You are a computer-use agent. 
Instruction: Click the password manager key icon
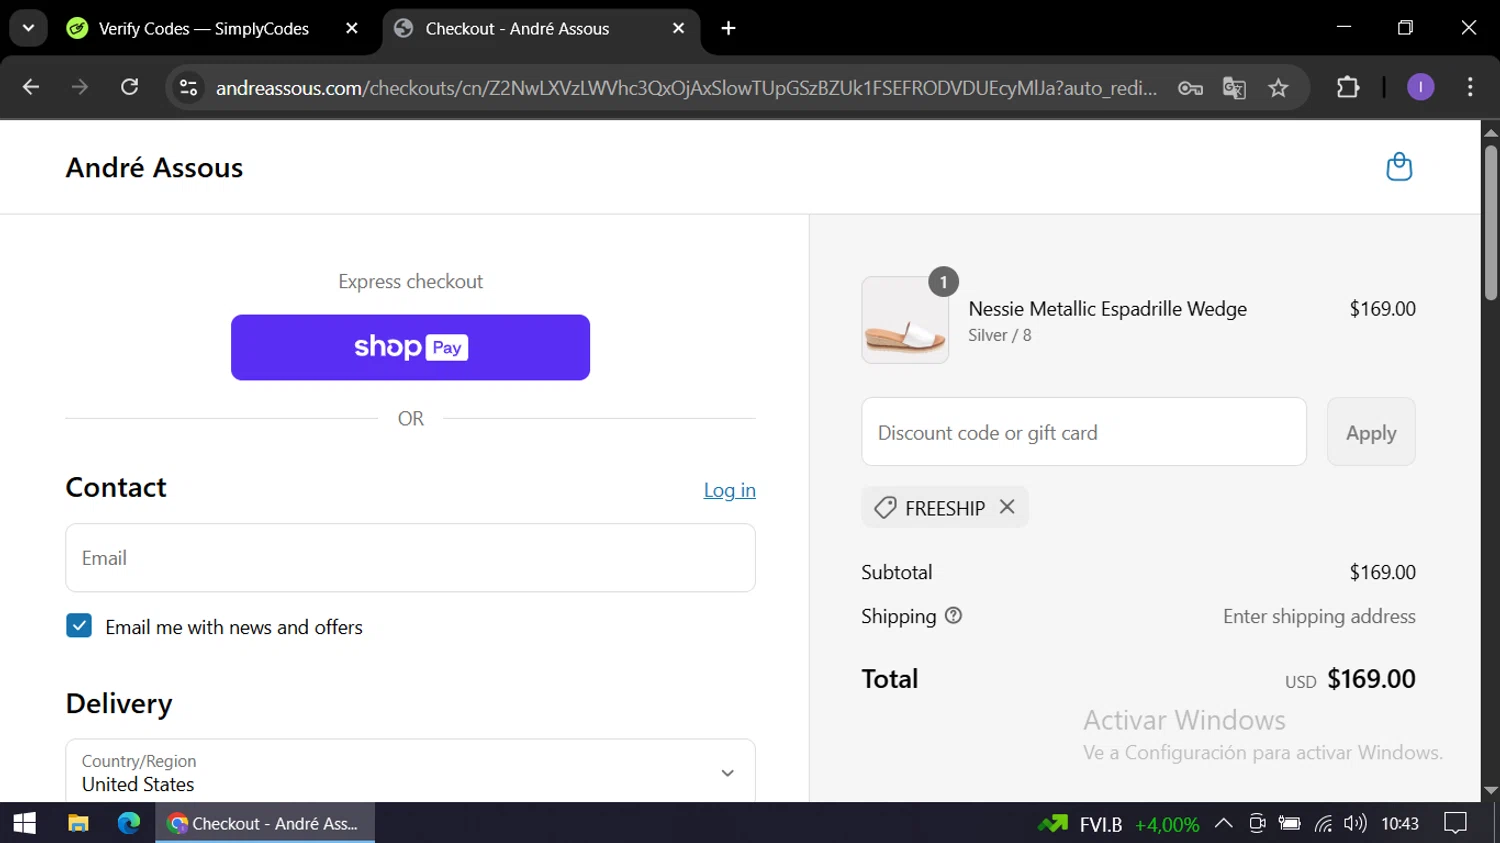tap(1190, 88)
